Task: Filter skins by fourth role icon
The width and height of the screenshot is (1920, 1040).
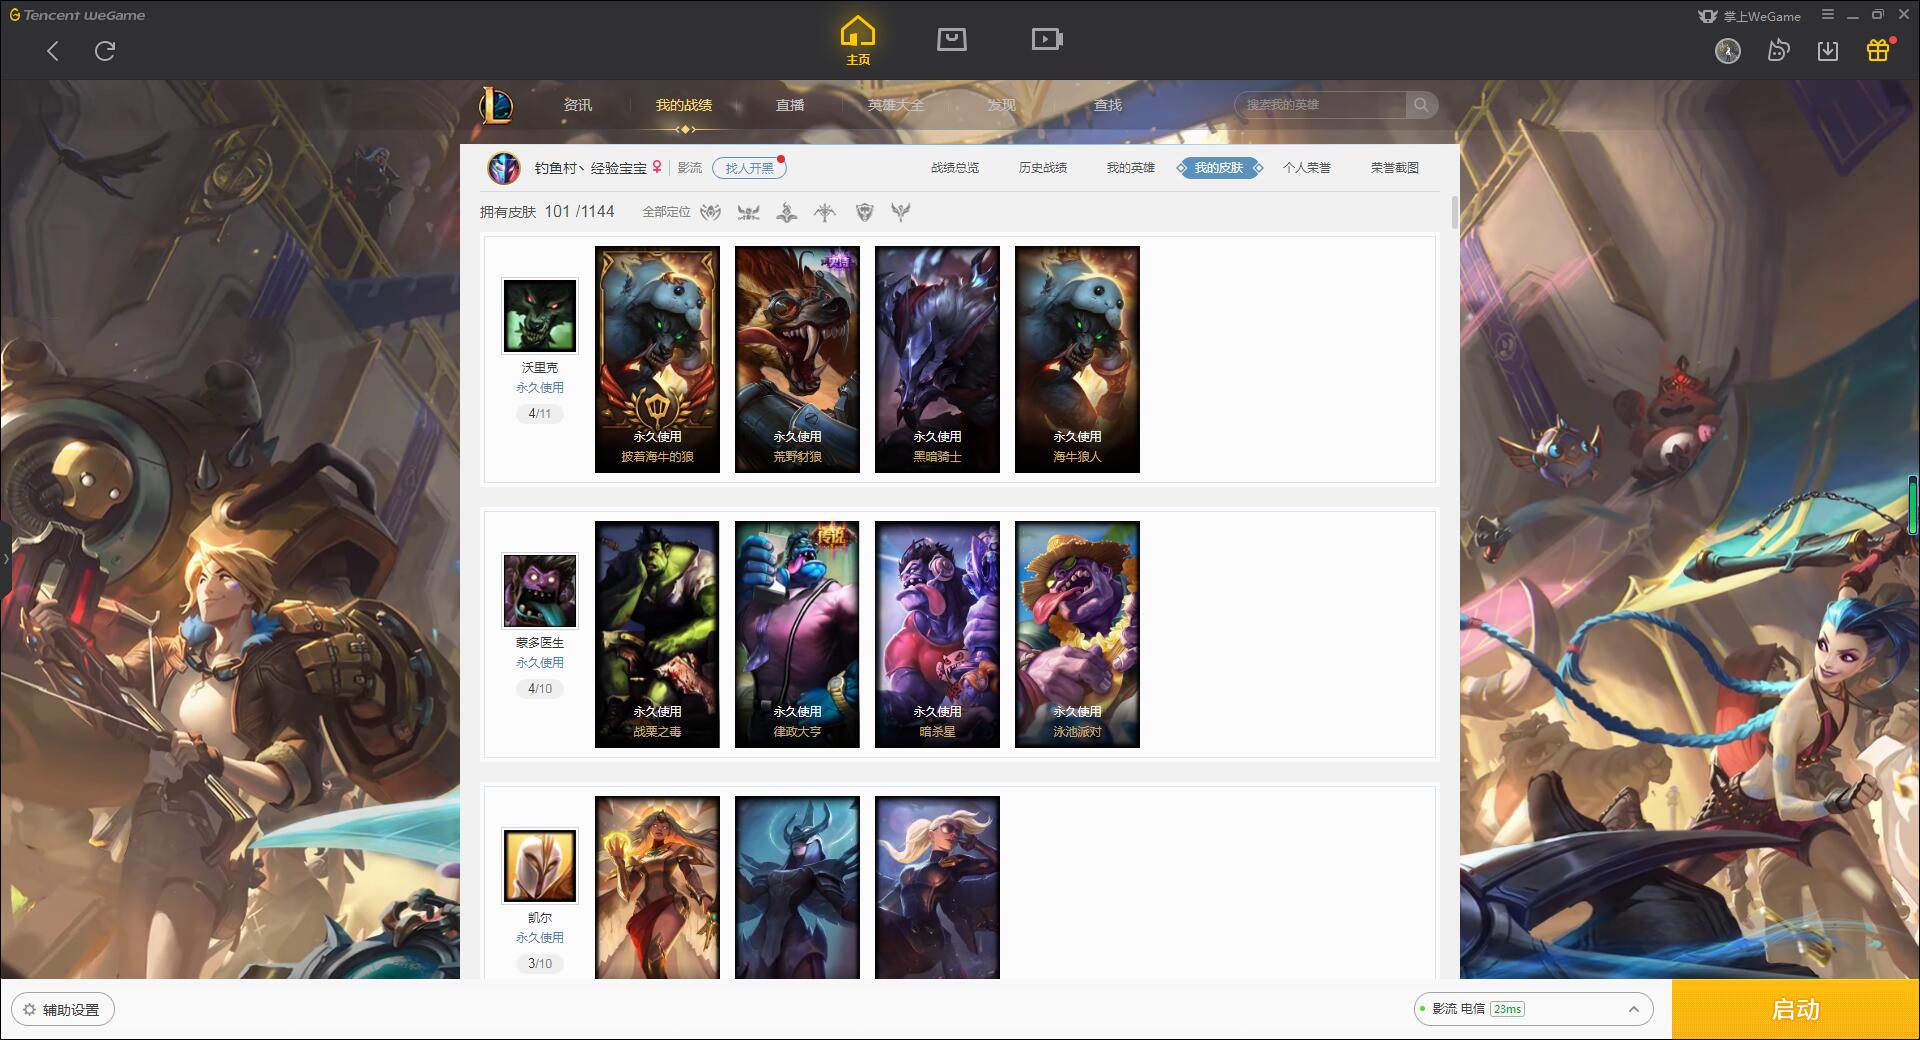Action: pos(825,212)
